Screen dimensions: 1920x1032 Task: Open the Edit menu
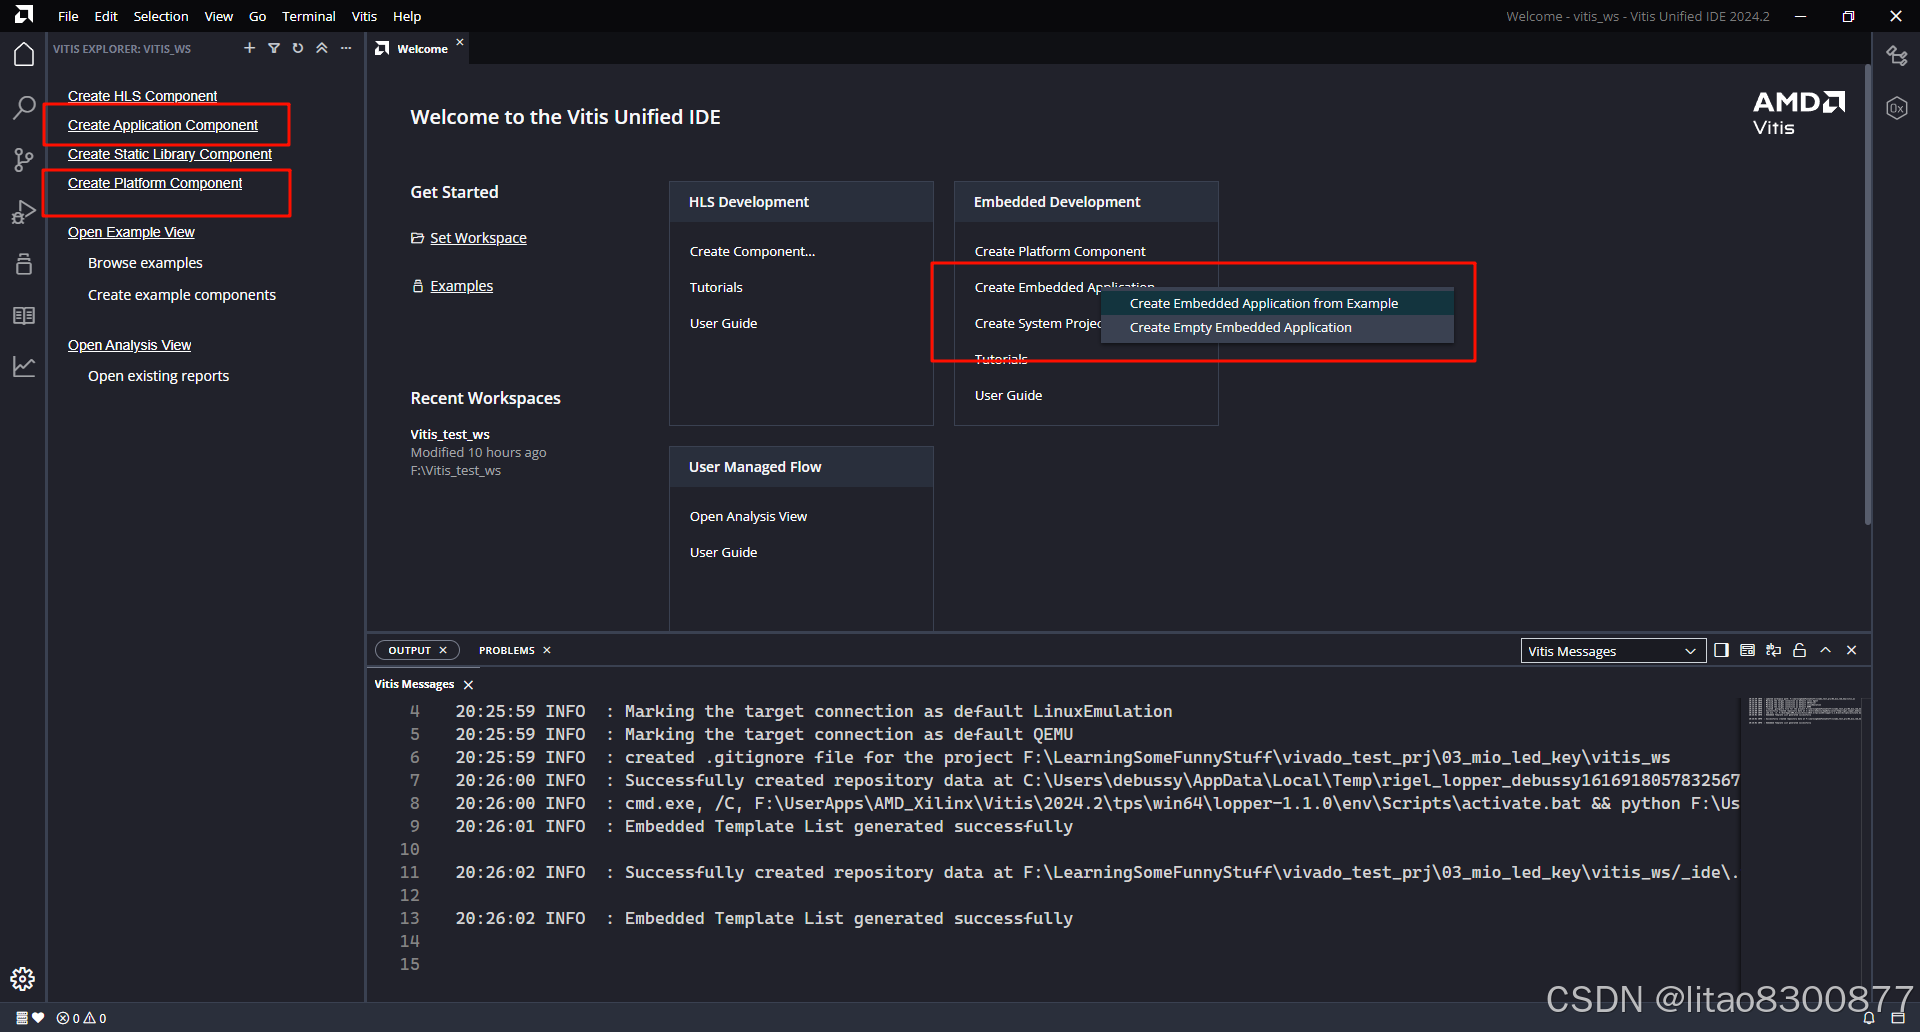coord(106,16)
